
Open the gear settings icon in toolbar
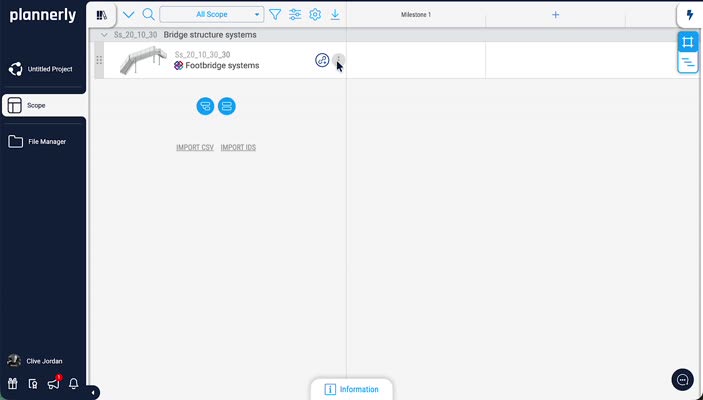(315, 14)
